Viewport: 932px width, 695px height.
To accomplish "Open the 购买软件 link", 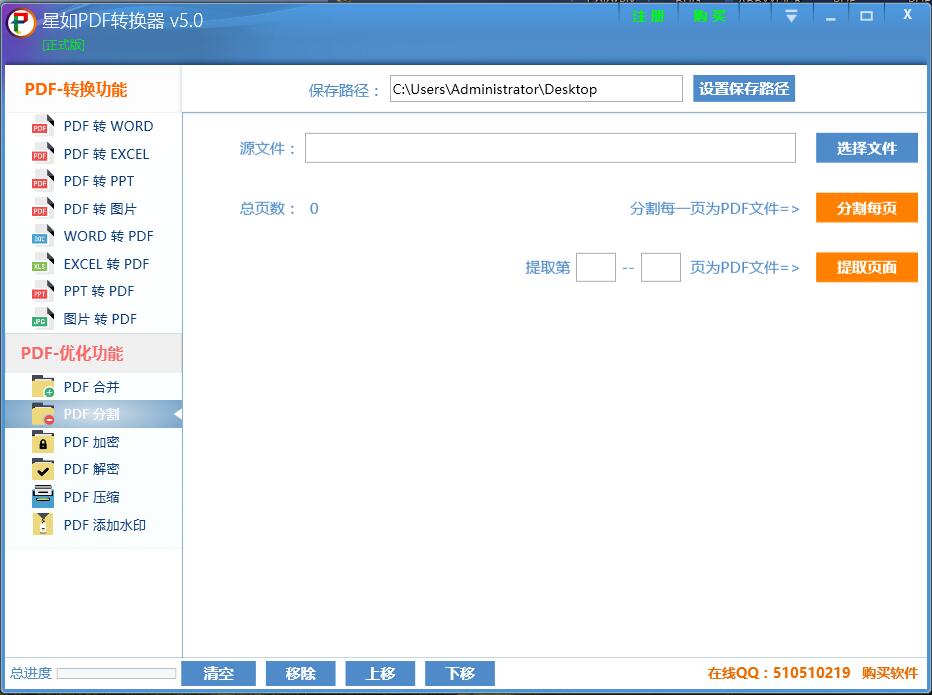I will coord(890,673).
